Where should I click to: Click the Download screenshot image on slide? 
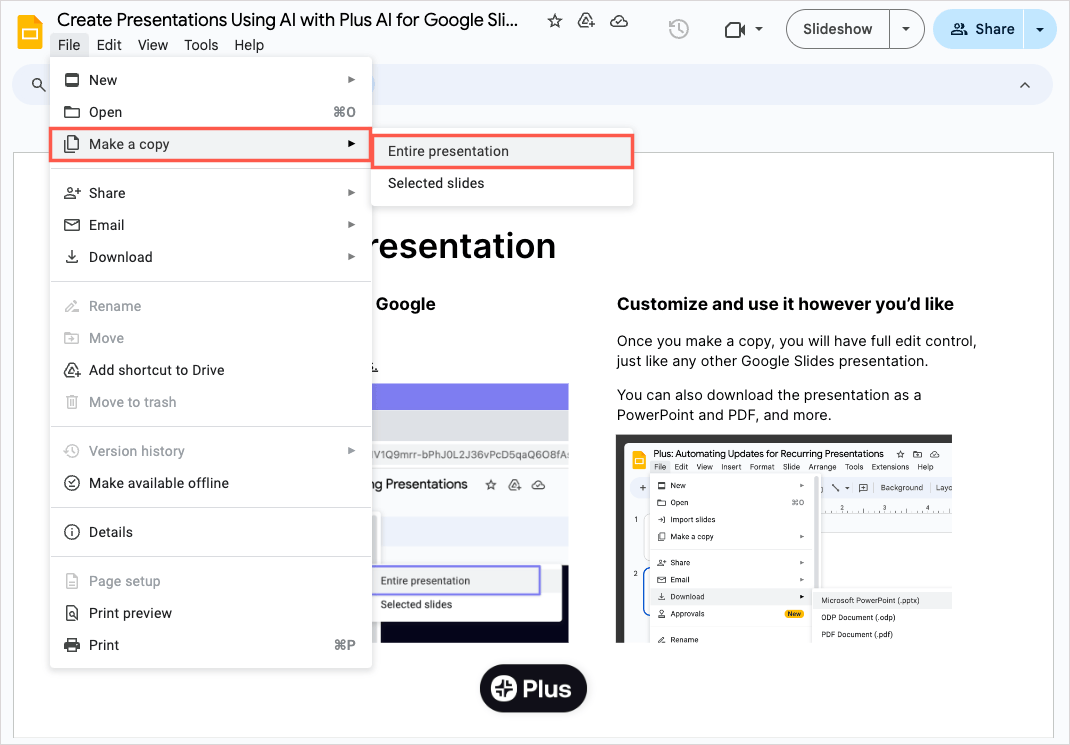[783, 539]
